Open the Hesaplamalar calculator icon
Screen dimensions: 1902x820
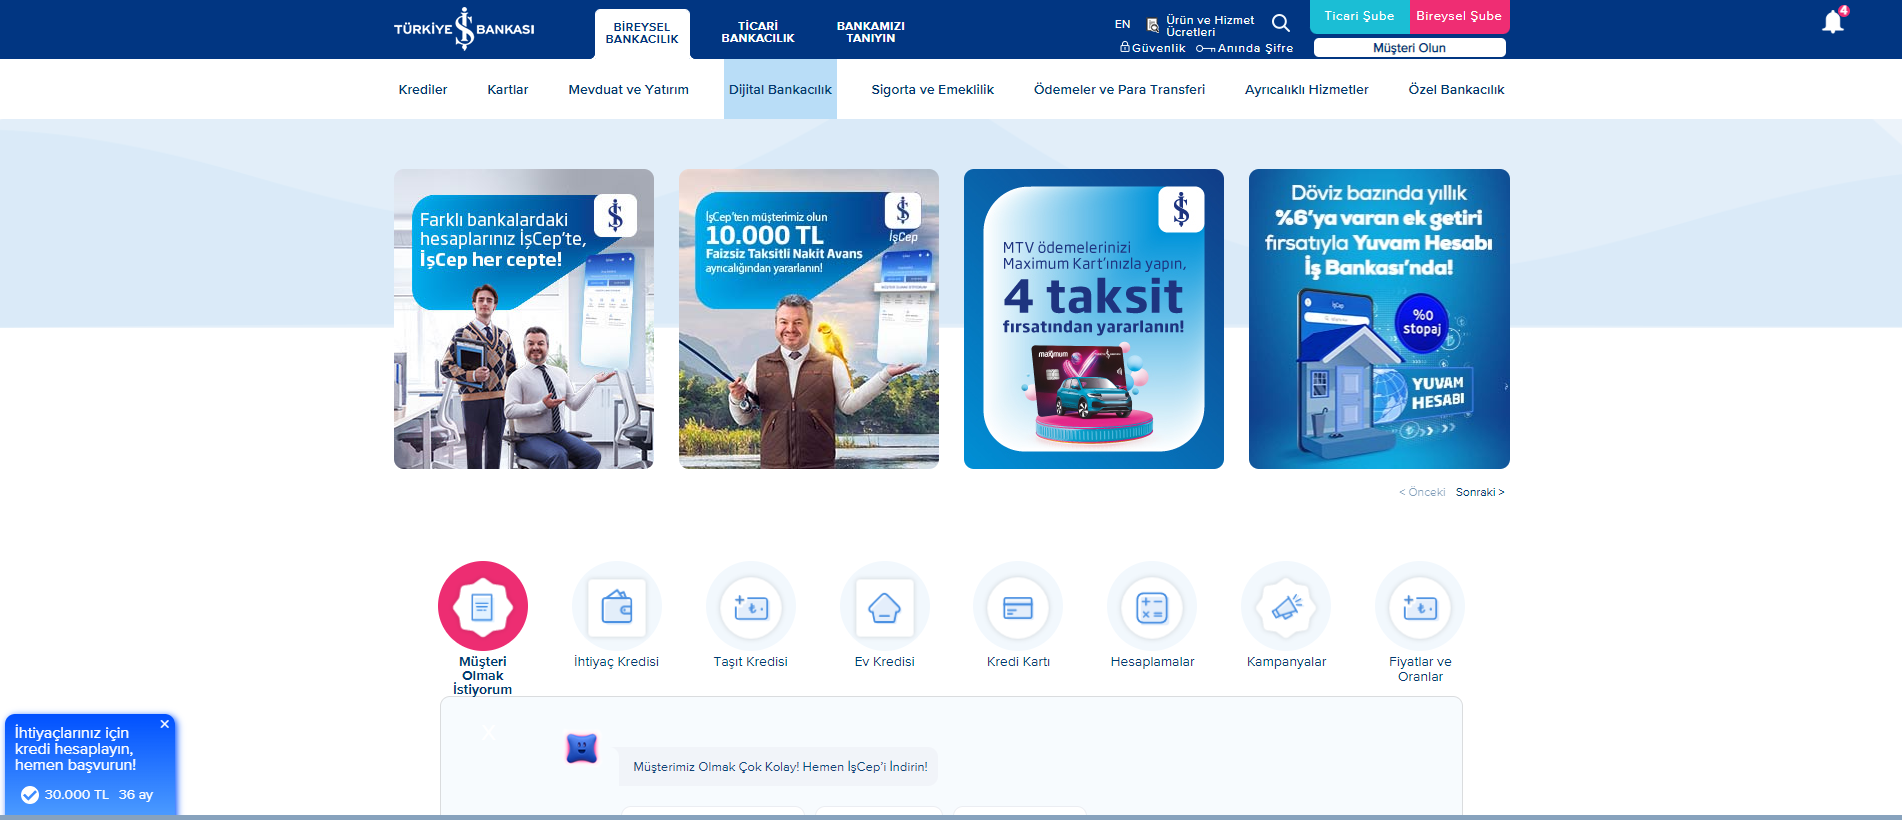coord(1152,606)
